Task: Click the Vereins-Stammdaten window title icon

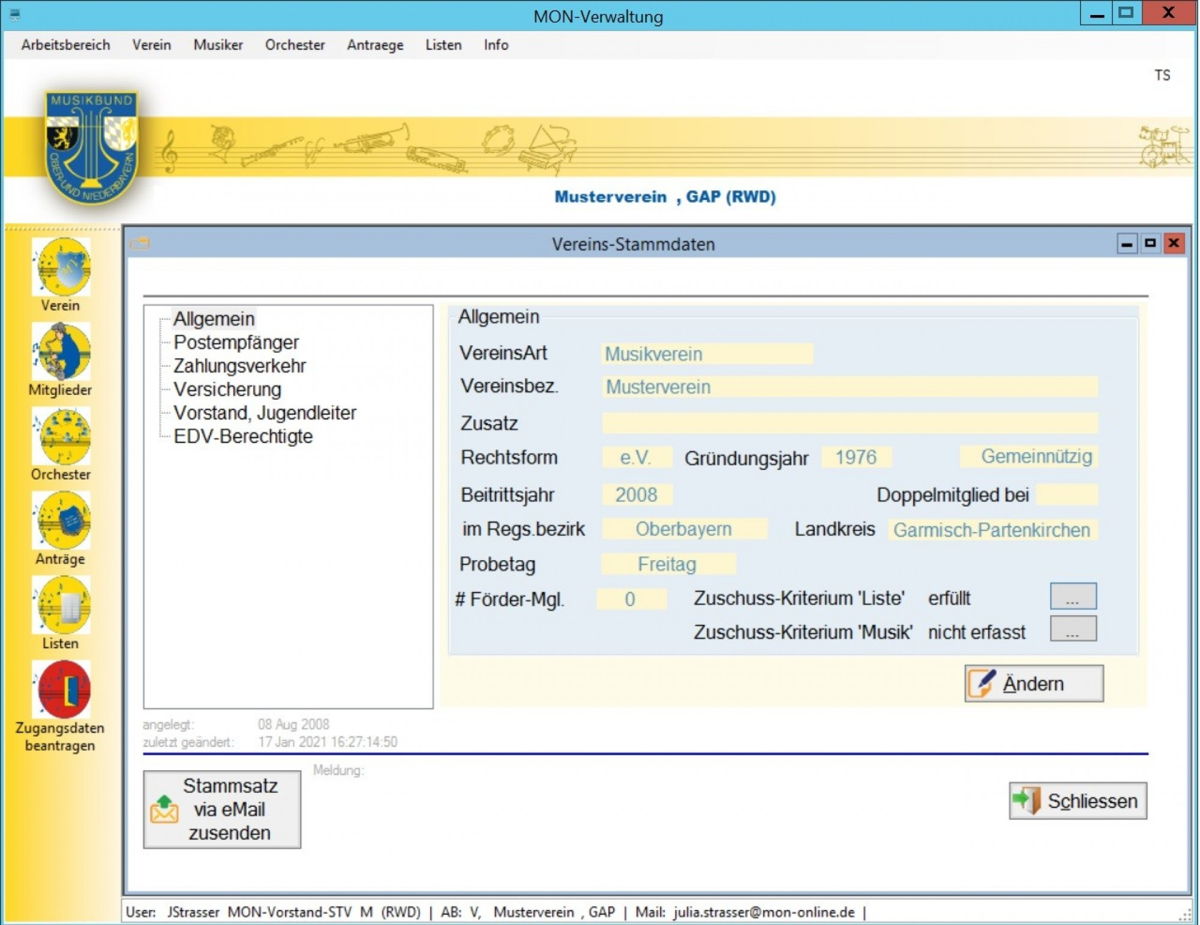Action: (139, 244)
